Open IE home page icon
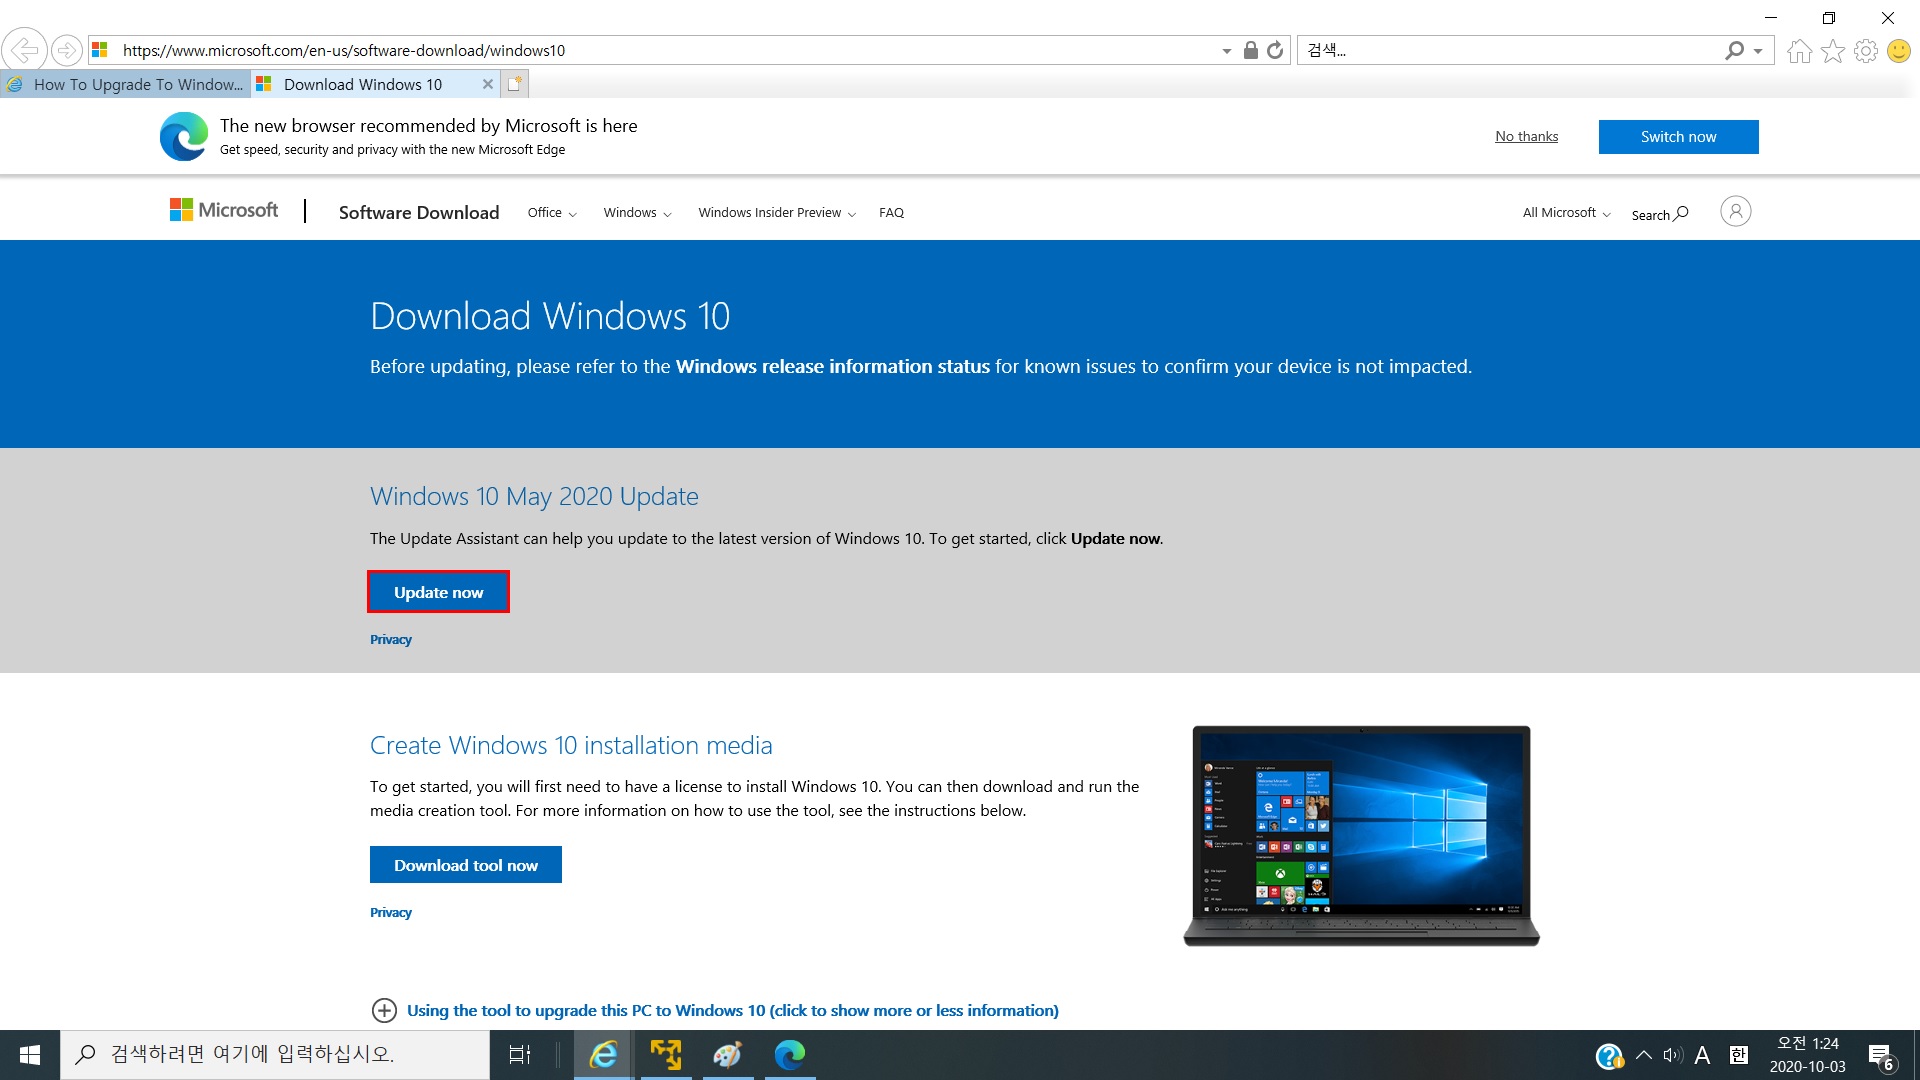The width and height of the screenshot is (1920, 1080). [1799, 51]
